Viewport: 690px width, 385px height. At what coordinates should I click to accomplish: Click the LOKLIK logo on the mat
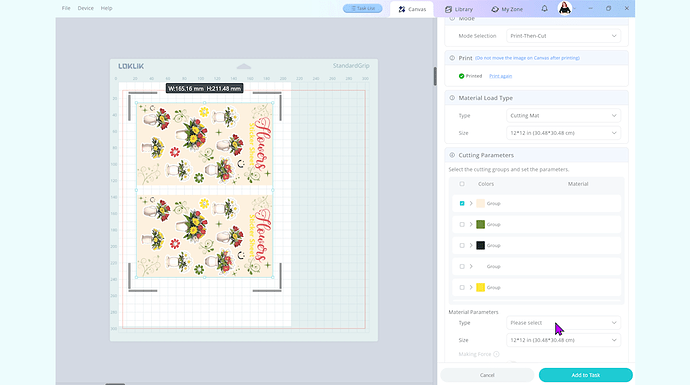pos(131,66)
